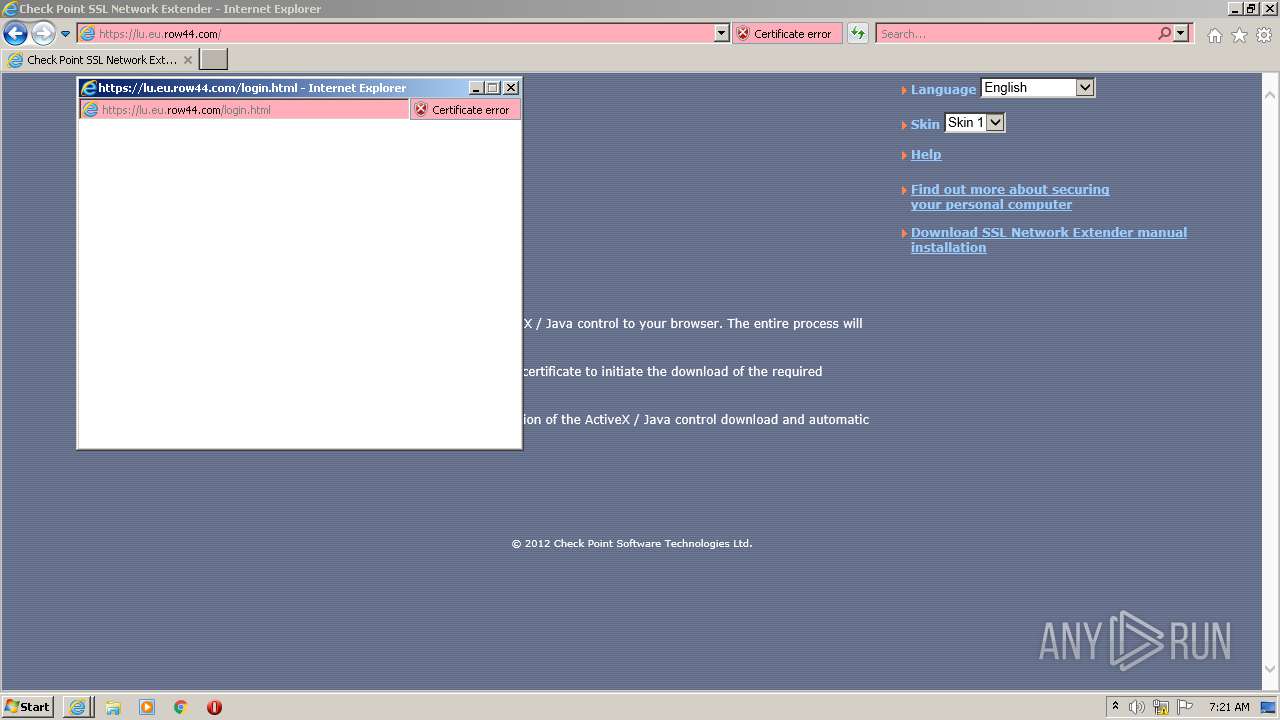Screen dimensions: 1280x720
Task: Minimize the main Internet Explorer window
Action: (x=1235, y=8)
